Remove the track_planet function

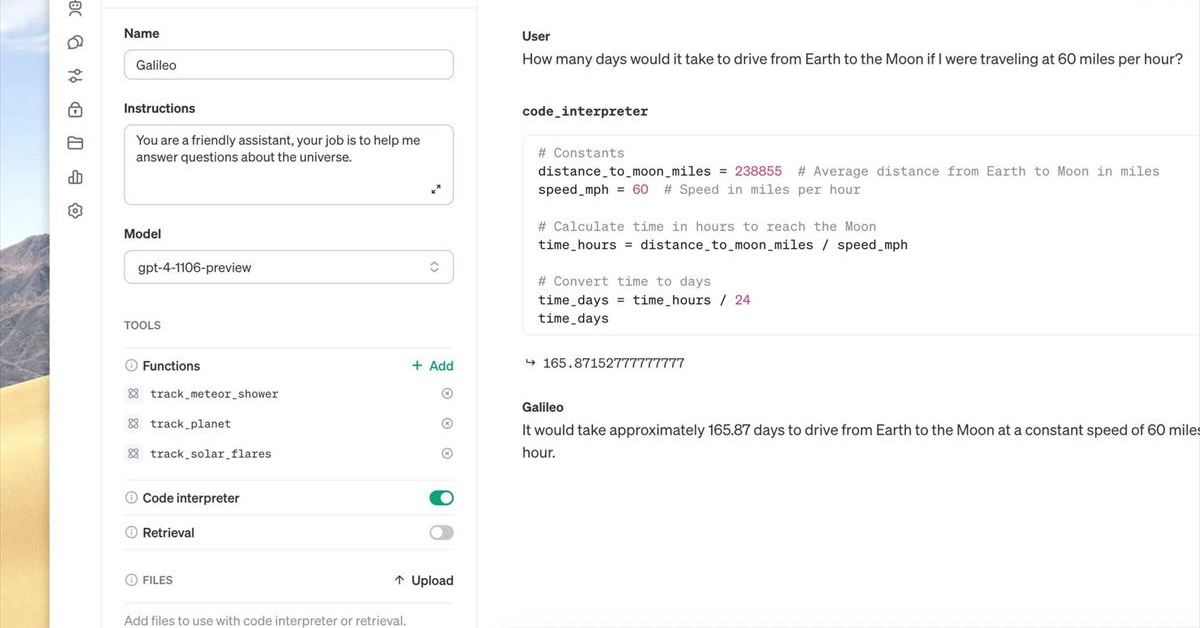click(447, 424)
